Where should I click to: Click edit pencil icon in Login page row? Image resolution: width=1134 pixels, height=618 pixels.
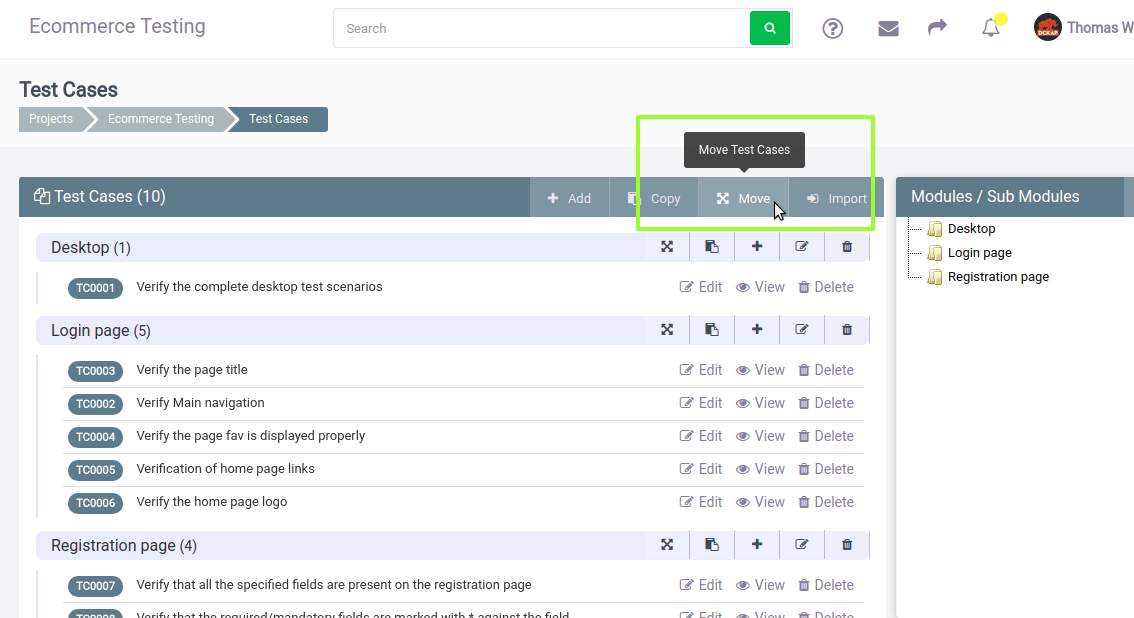801,330
